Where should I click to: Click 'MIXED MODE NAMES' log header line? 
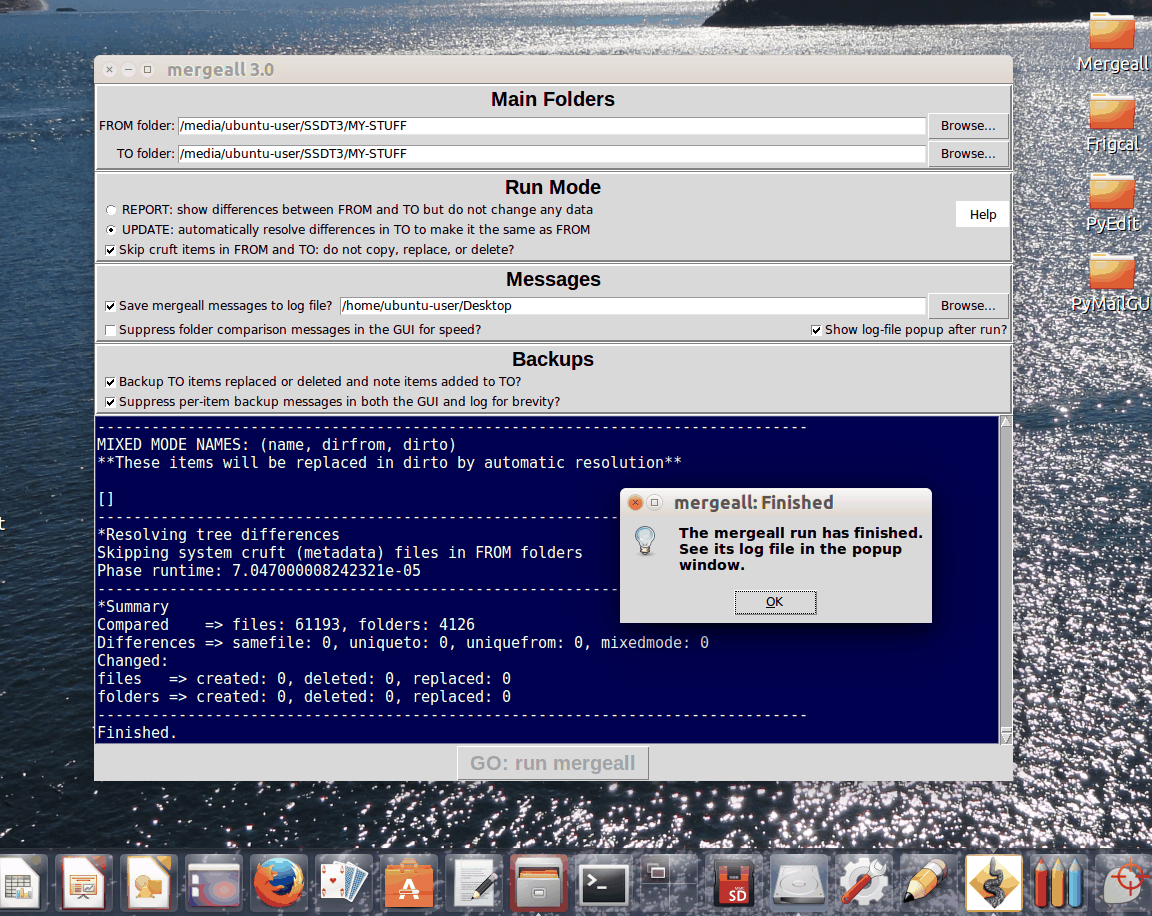coord(276,444)
